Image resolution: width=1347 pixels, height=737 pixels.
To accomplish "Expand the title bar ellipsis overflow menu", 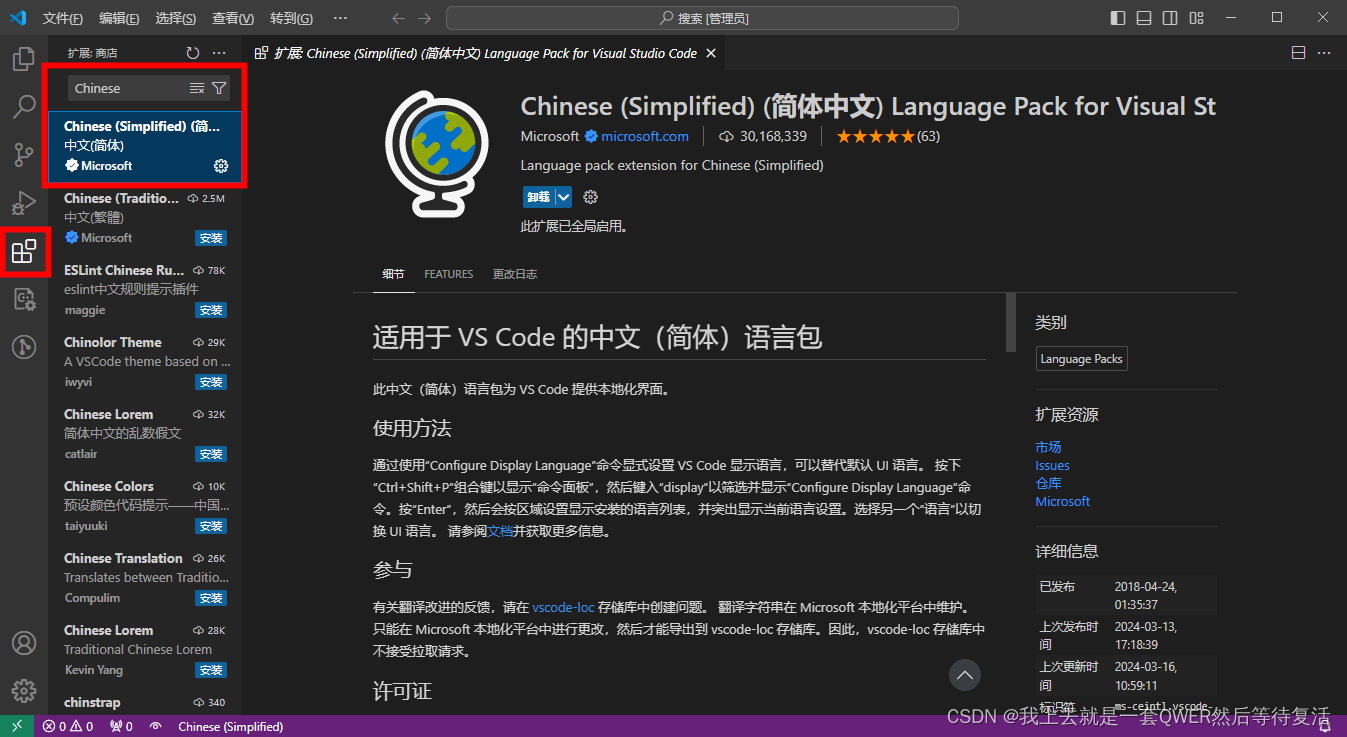I will (x=340, y=18).
